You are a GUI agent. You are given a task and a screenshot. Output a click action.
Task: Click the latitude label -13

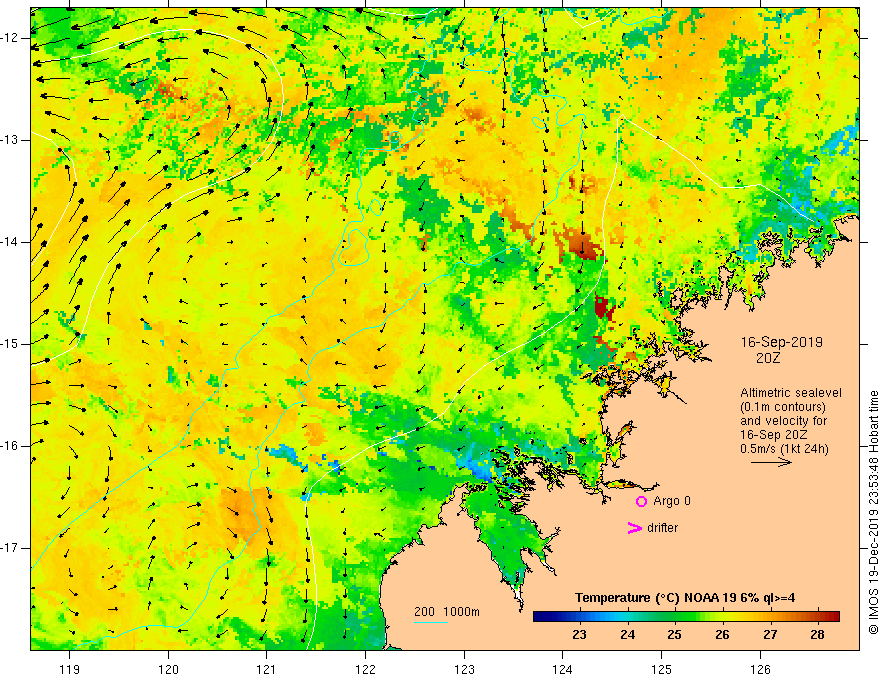[11, 140]
